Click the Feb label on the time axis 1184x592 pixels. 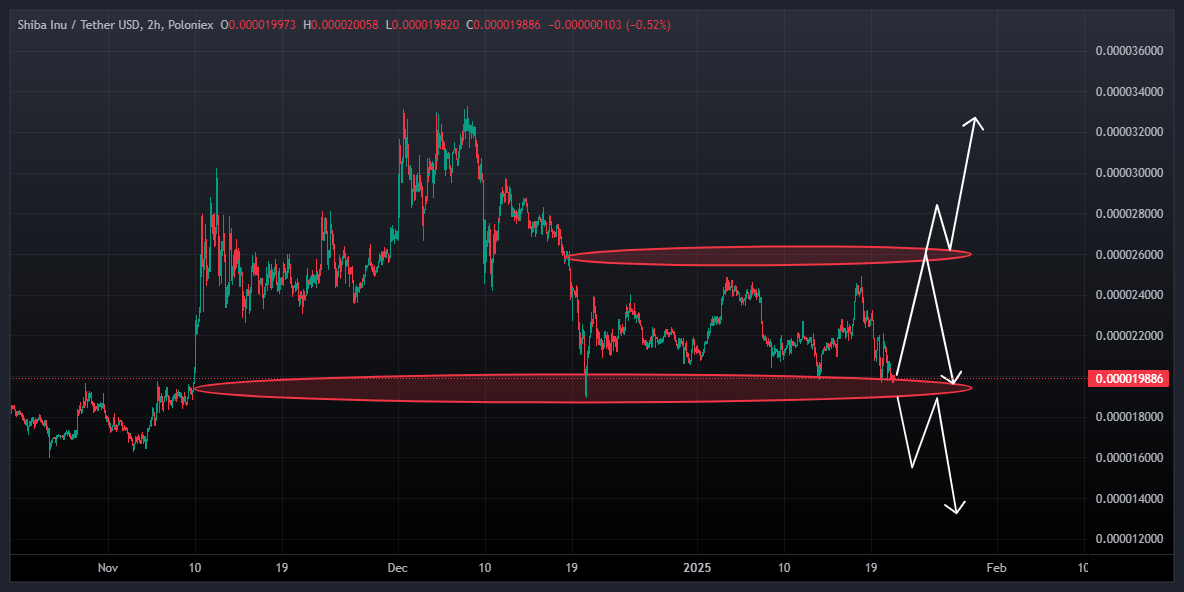(x=997, y=567)
